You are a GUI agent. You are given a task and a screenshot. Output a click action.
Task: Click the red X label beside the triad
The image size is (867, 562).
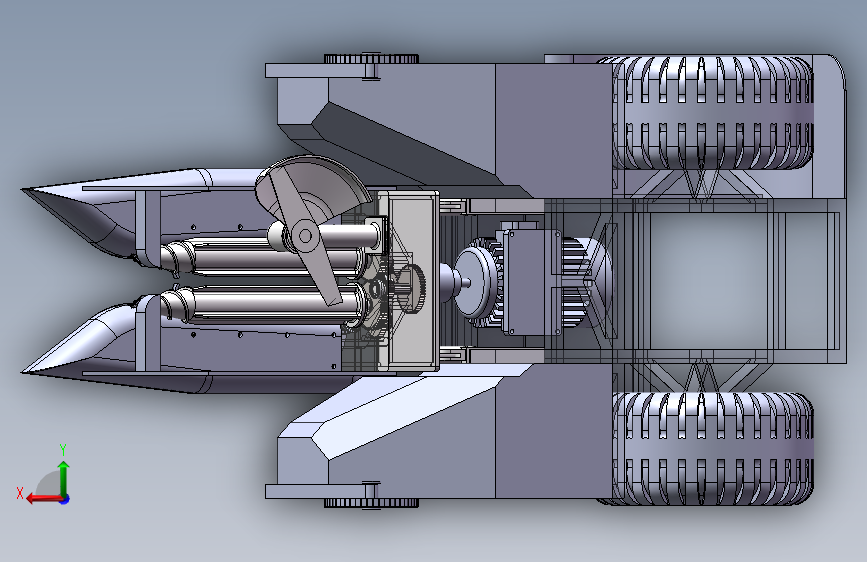click(x=20, y=493)
